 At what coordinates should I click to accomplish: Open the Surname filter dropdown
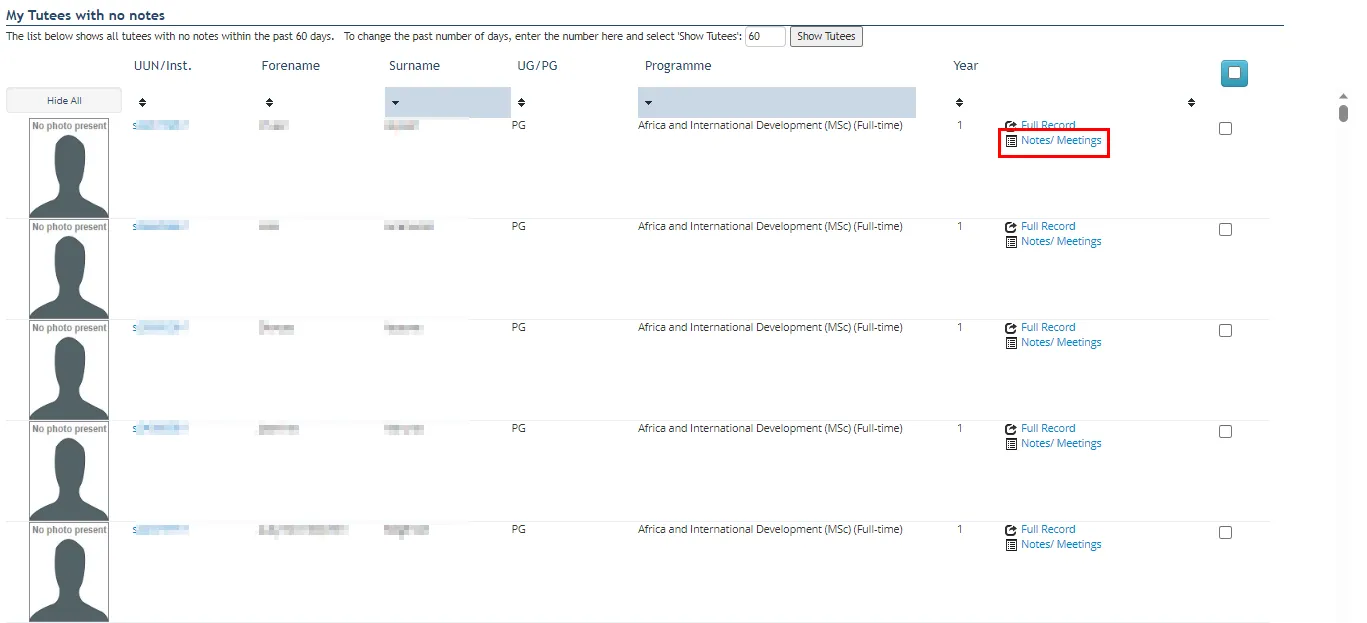pos(396,102)
